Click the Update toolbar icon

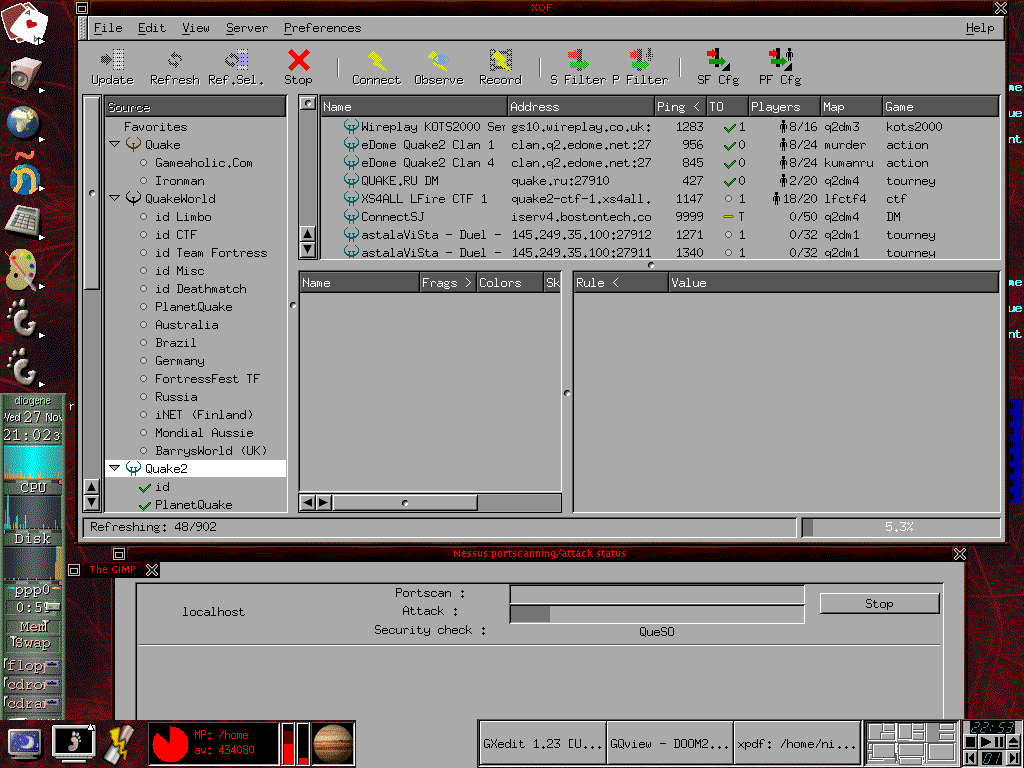[x=112, y=61]
